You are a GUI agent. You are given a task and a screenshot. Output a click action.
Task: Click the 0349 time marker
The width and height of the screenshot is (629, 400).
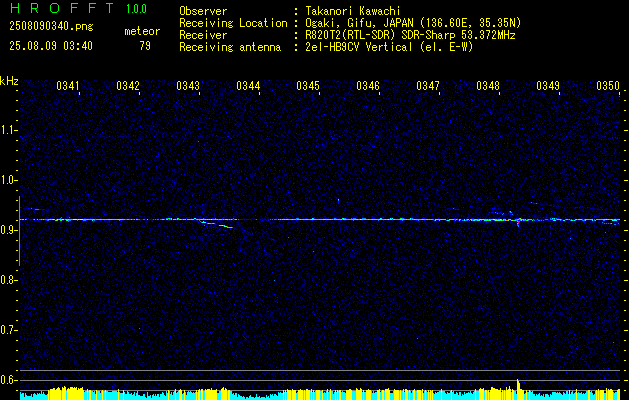click(548, 85)
